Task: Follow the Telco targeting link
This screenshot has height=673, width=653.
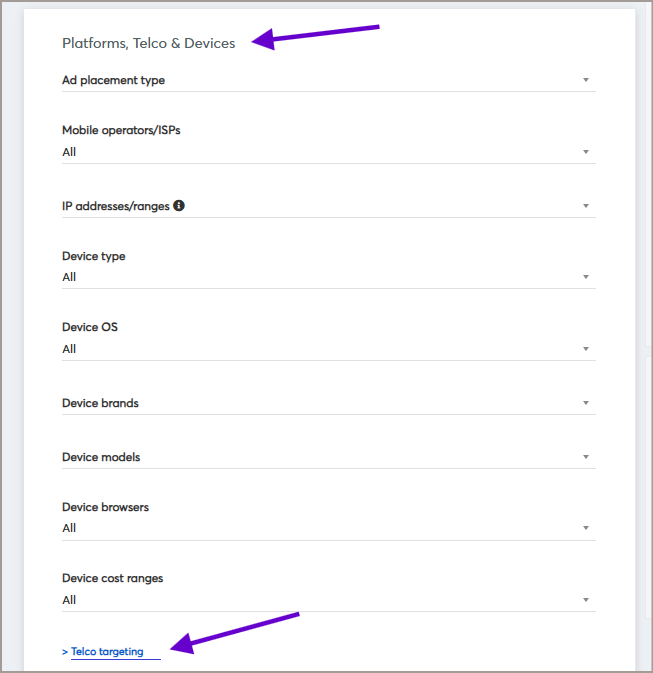Action: click(107, 652)
